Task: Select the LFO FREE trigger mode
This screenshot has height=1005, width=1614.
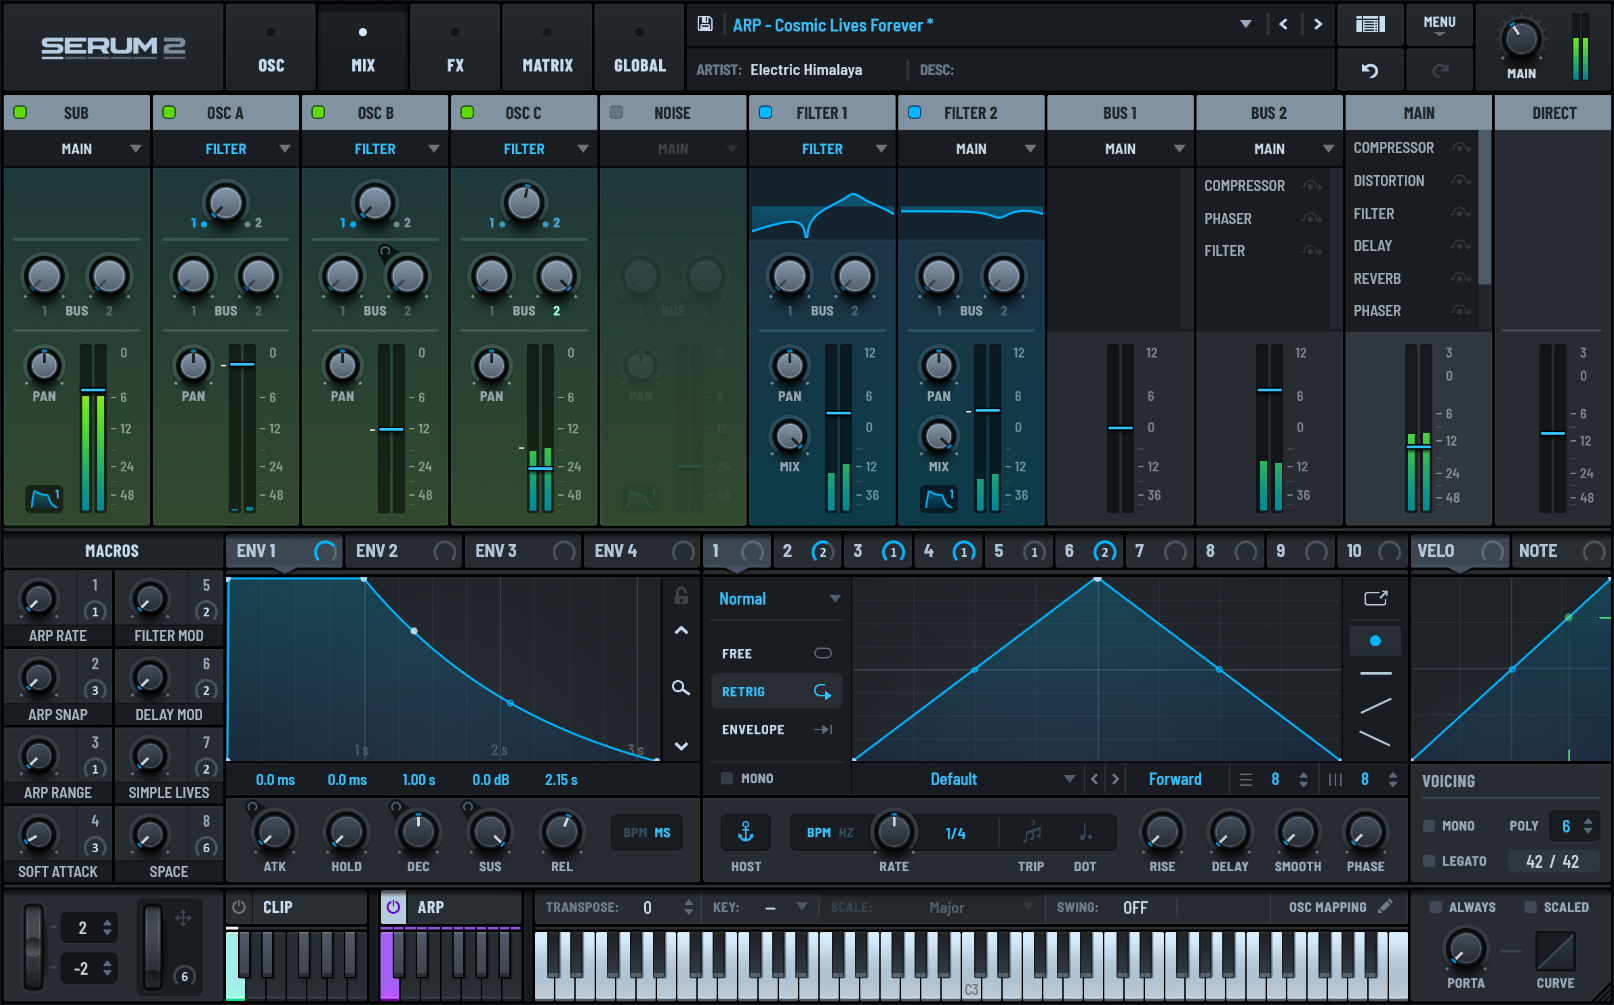Action: [777, 653]
